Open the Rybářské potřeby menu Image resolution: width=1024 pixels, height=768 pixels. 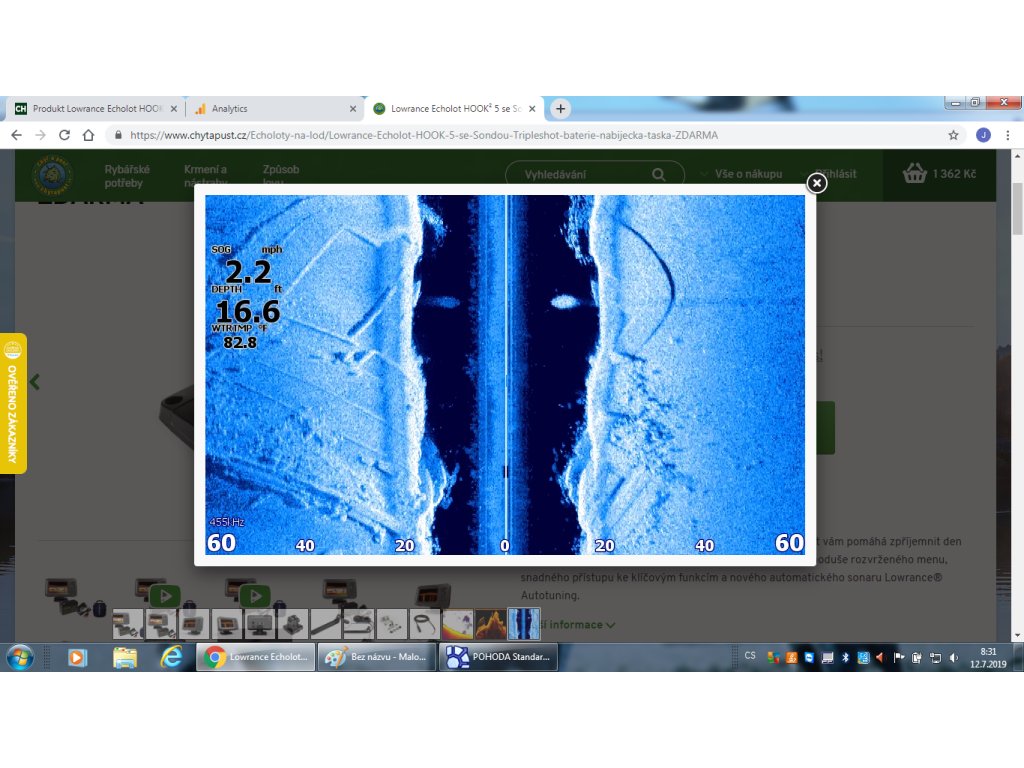pyautogui.click(x=127, y=176)
